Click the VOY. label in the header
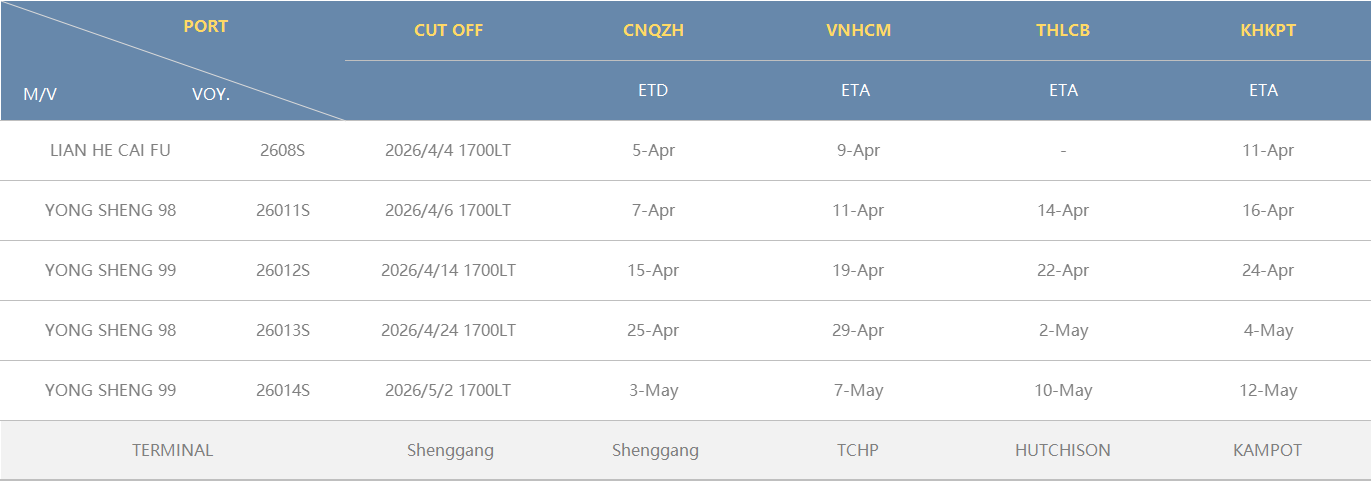This screenshot has height=482, width=1372. click(211, 95)
